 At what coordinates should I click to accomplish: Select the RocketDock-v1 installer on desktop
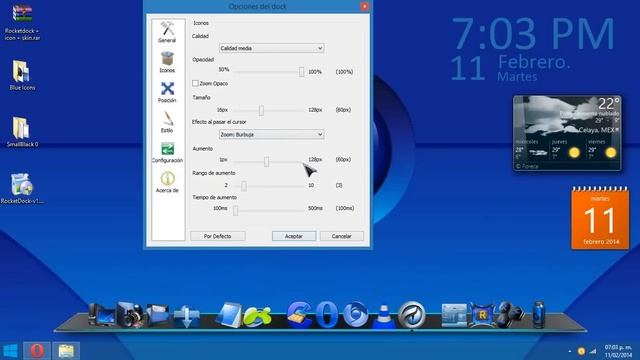[22, 189]
